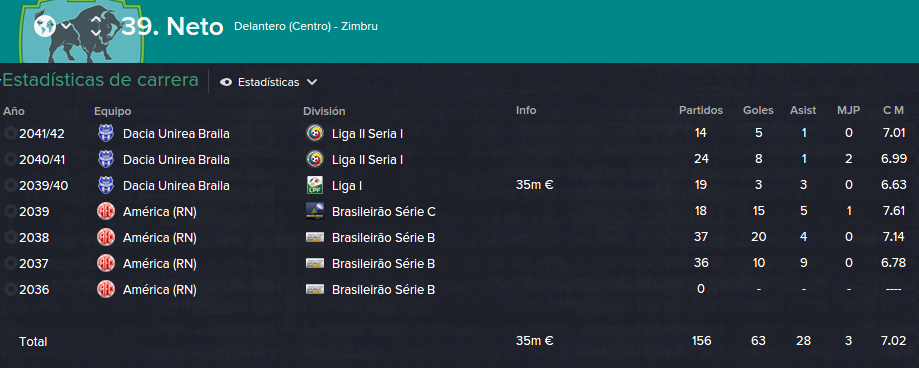This screenshot has width=919, height=368.
Task: Sort by the Partidos column header
Action: click(701, 110)
